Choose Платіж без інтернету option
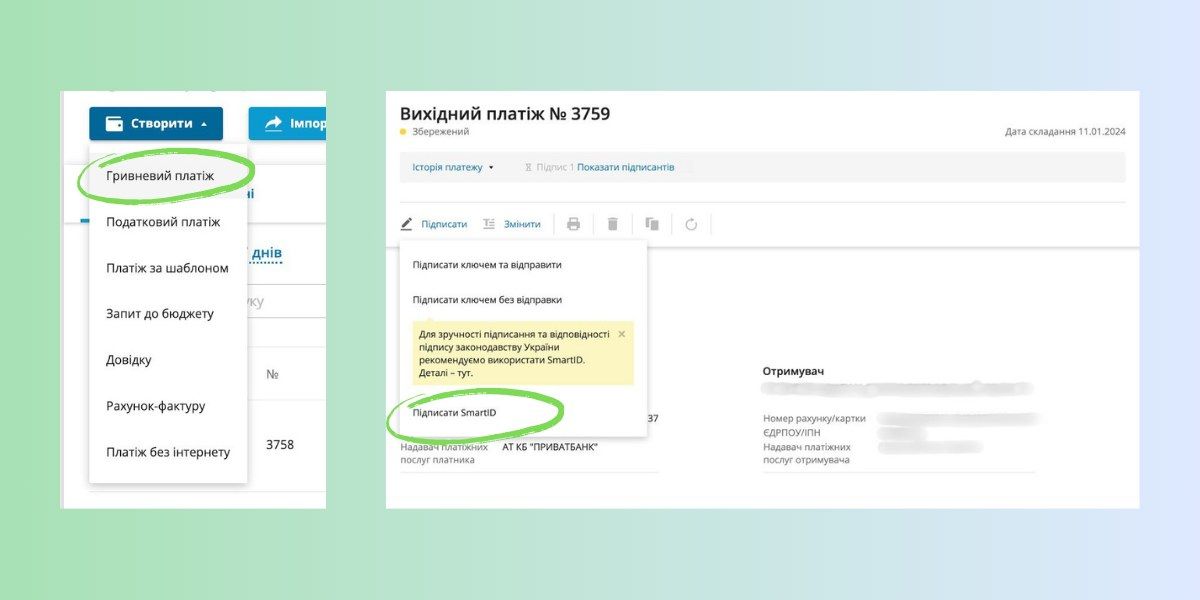 pos(168,452)
